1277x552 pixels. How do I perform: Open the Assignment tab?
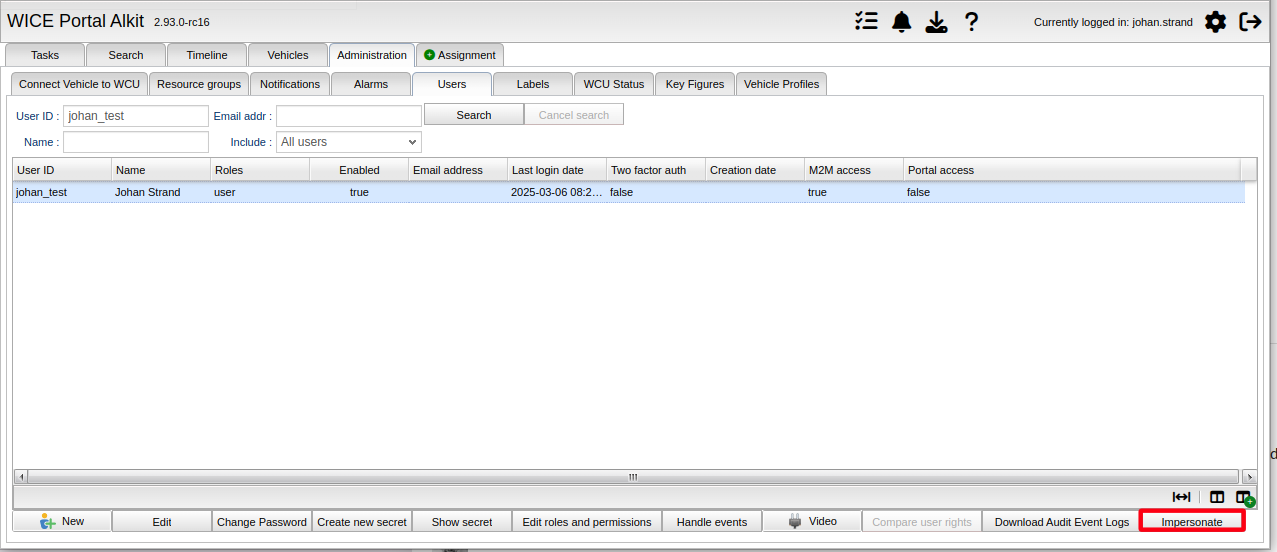[x=460, y=55]
